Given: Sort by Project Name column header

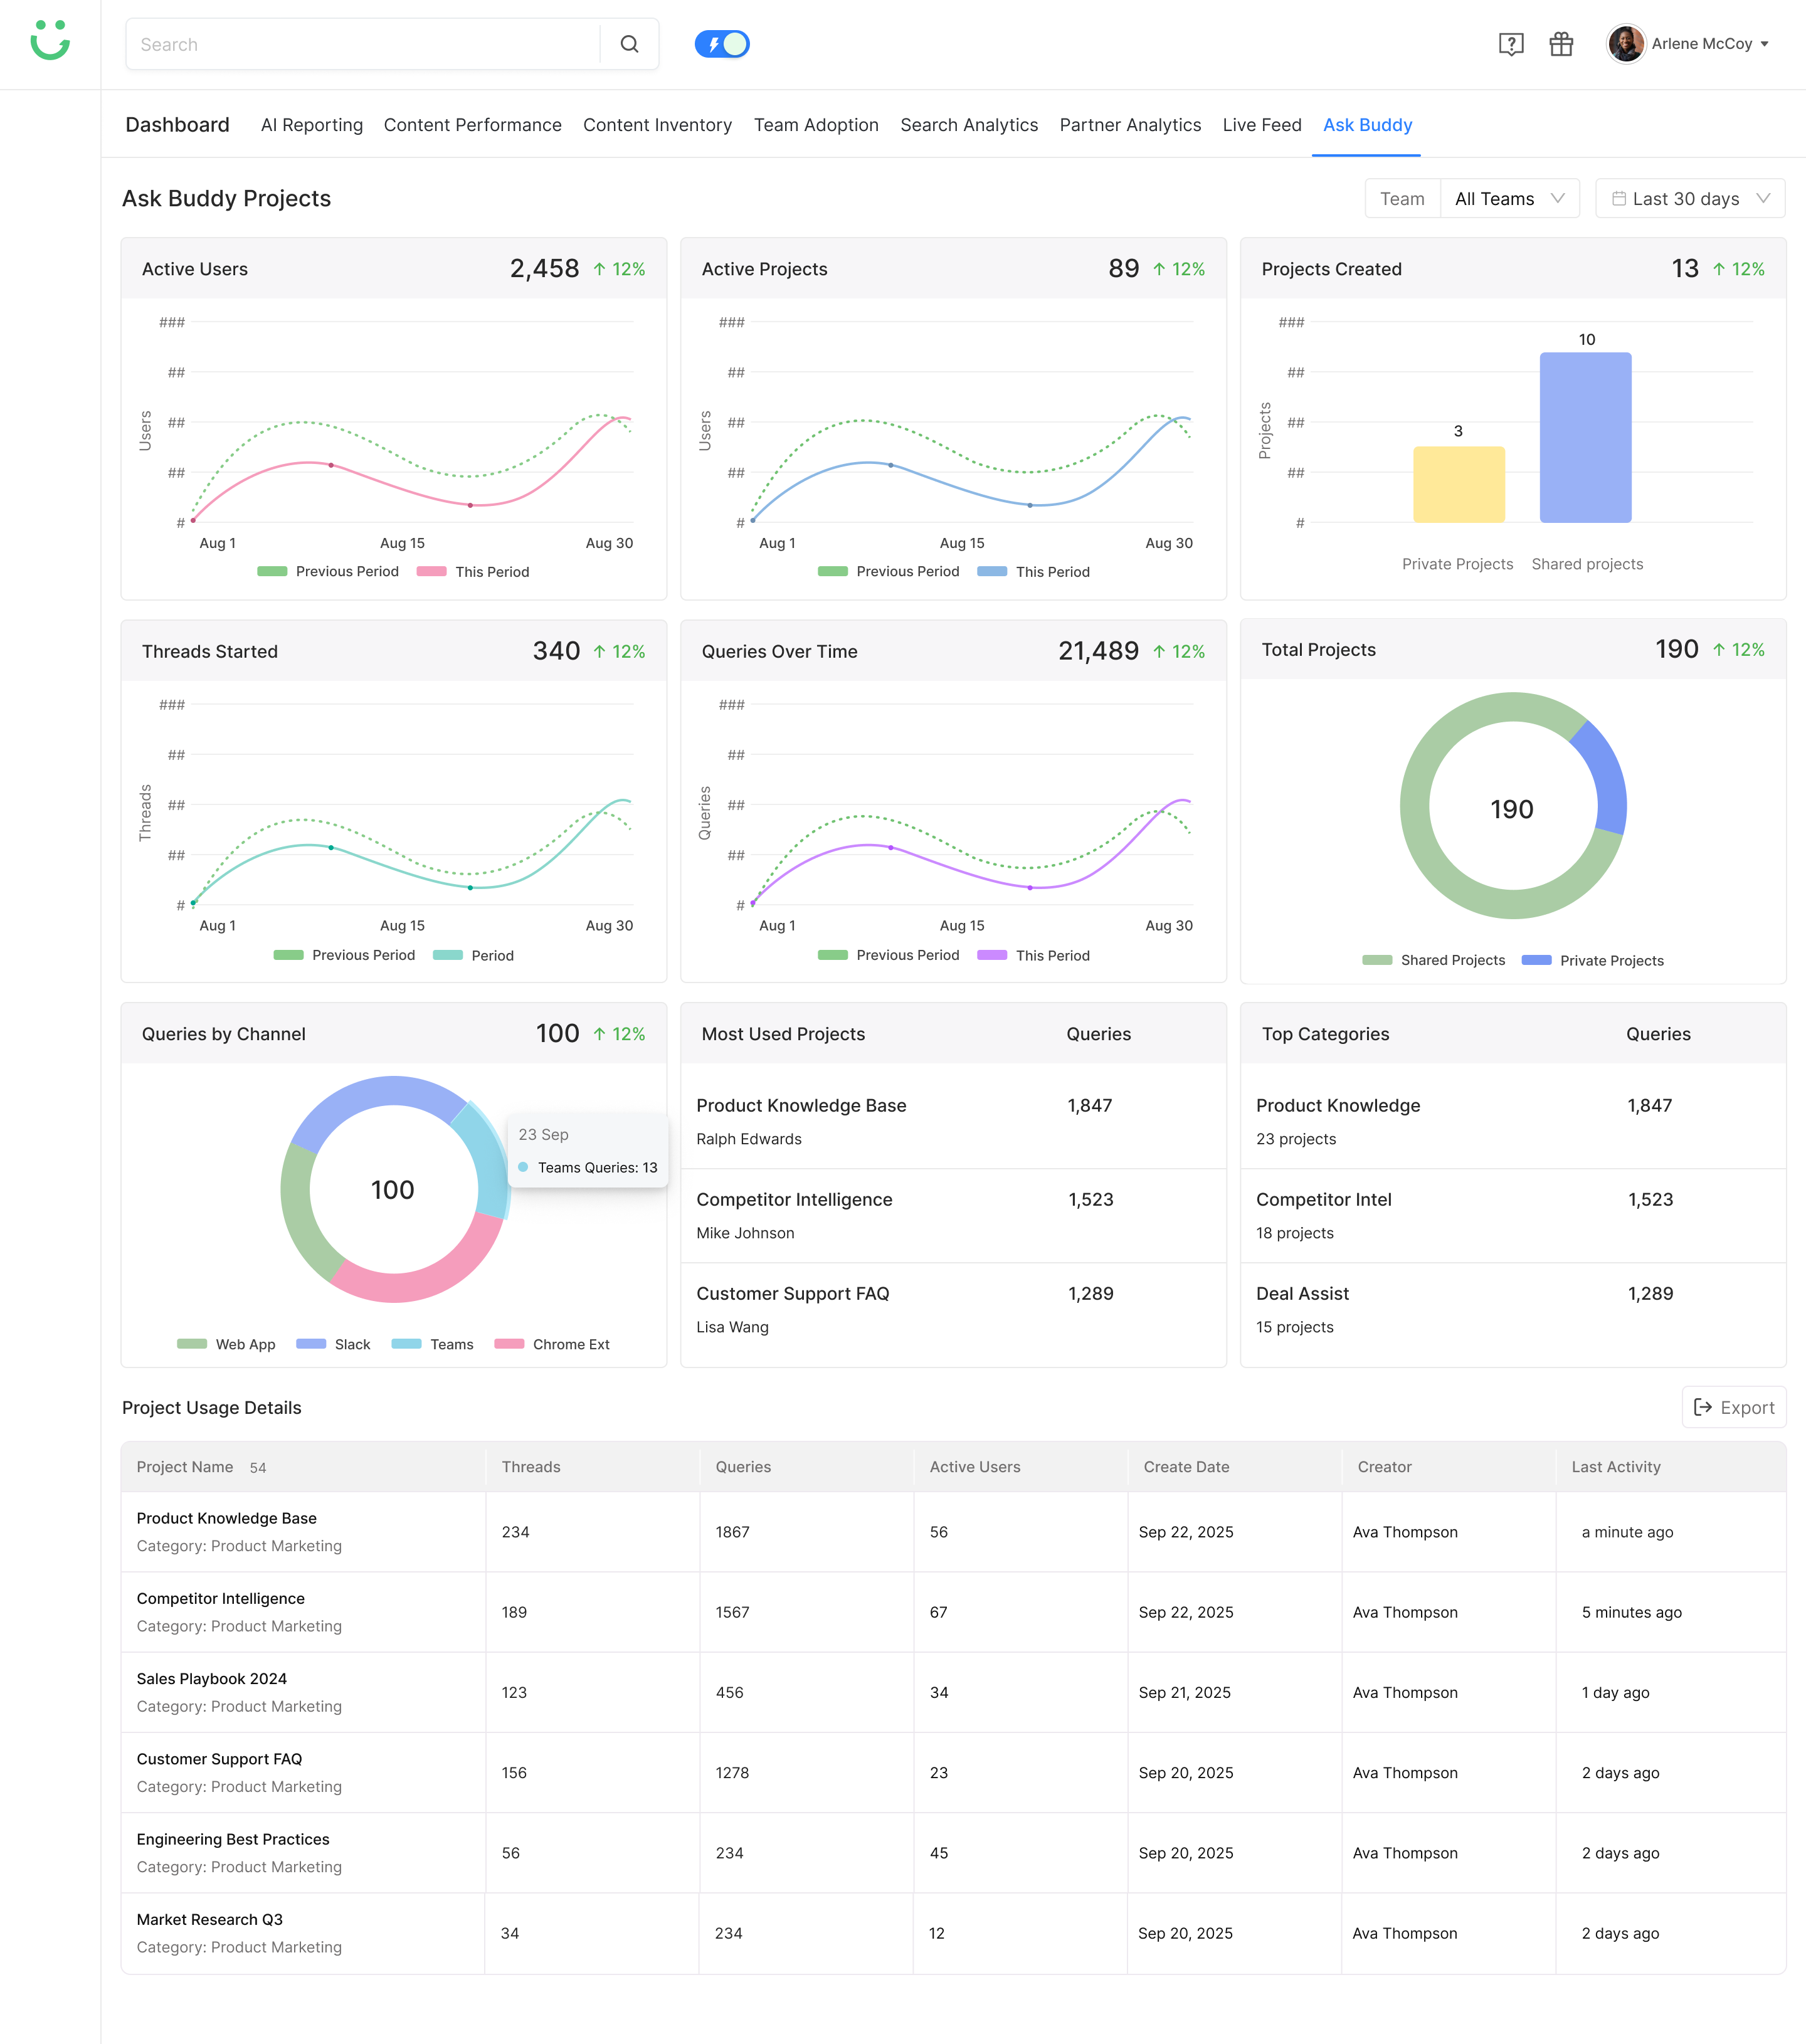Looking at the screenshot, I should pyautogui.click(x=185, y=1466).
